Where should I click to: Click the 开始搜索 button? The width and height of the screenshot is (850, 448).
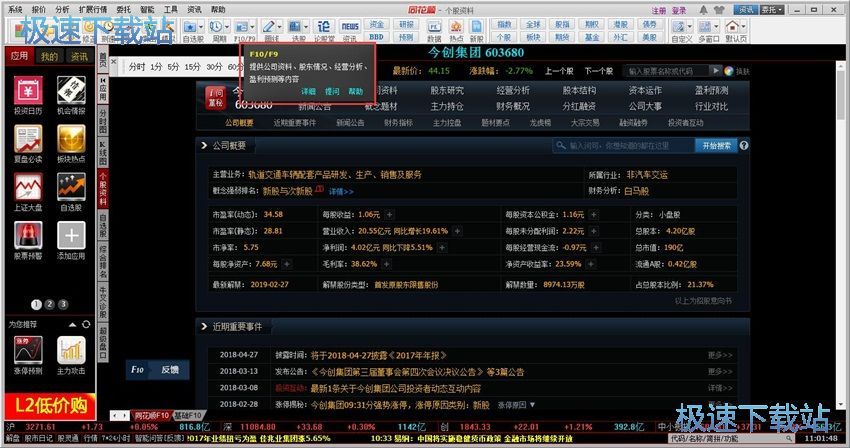click(716, 145)
